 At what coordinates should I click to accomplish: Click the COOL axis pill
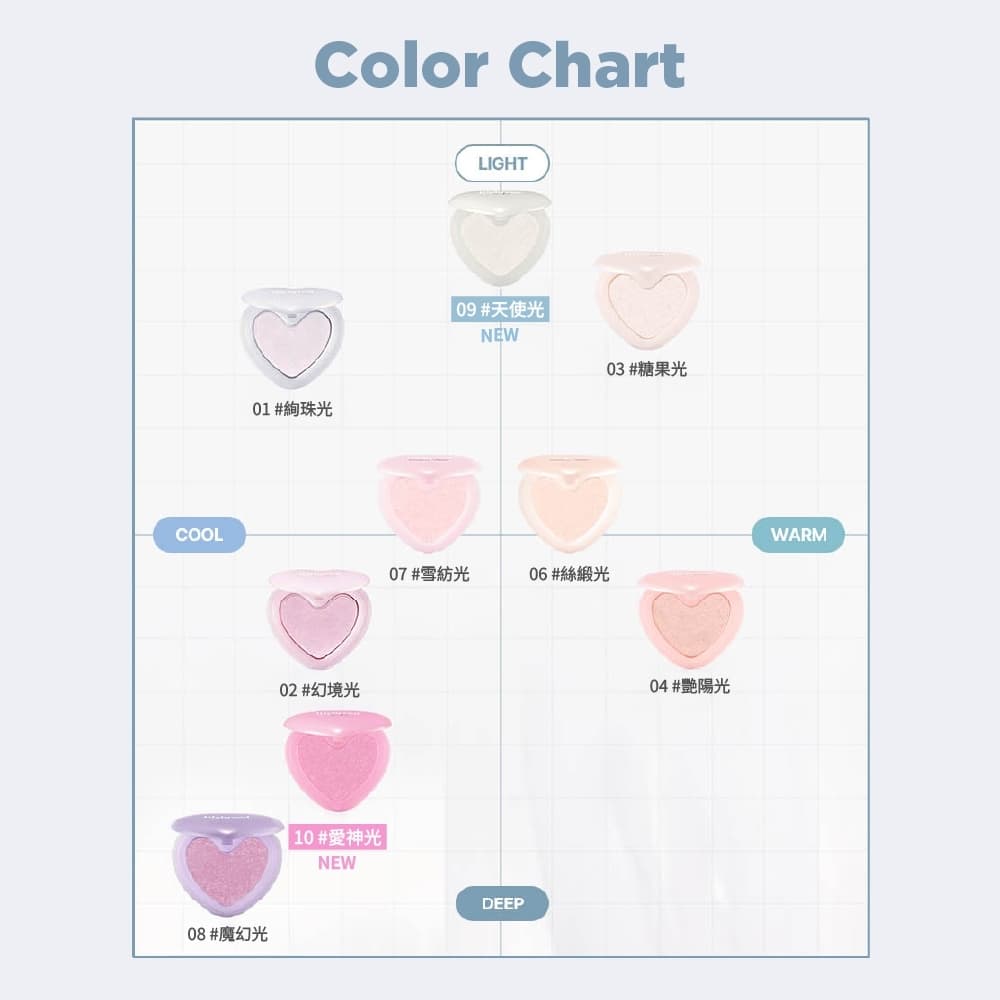click(x=199, y=534)
